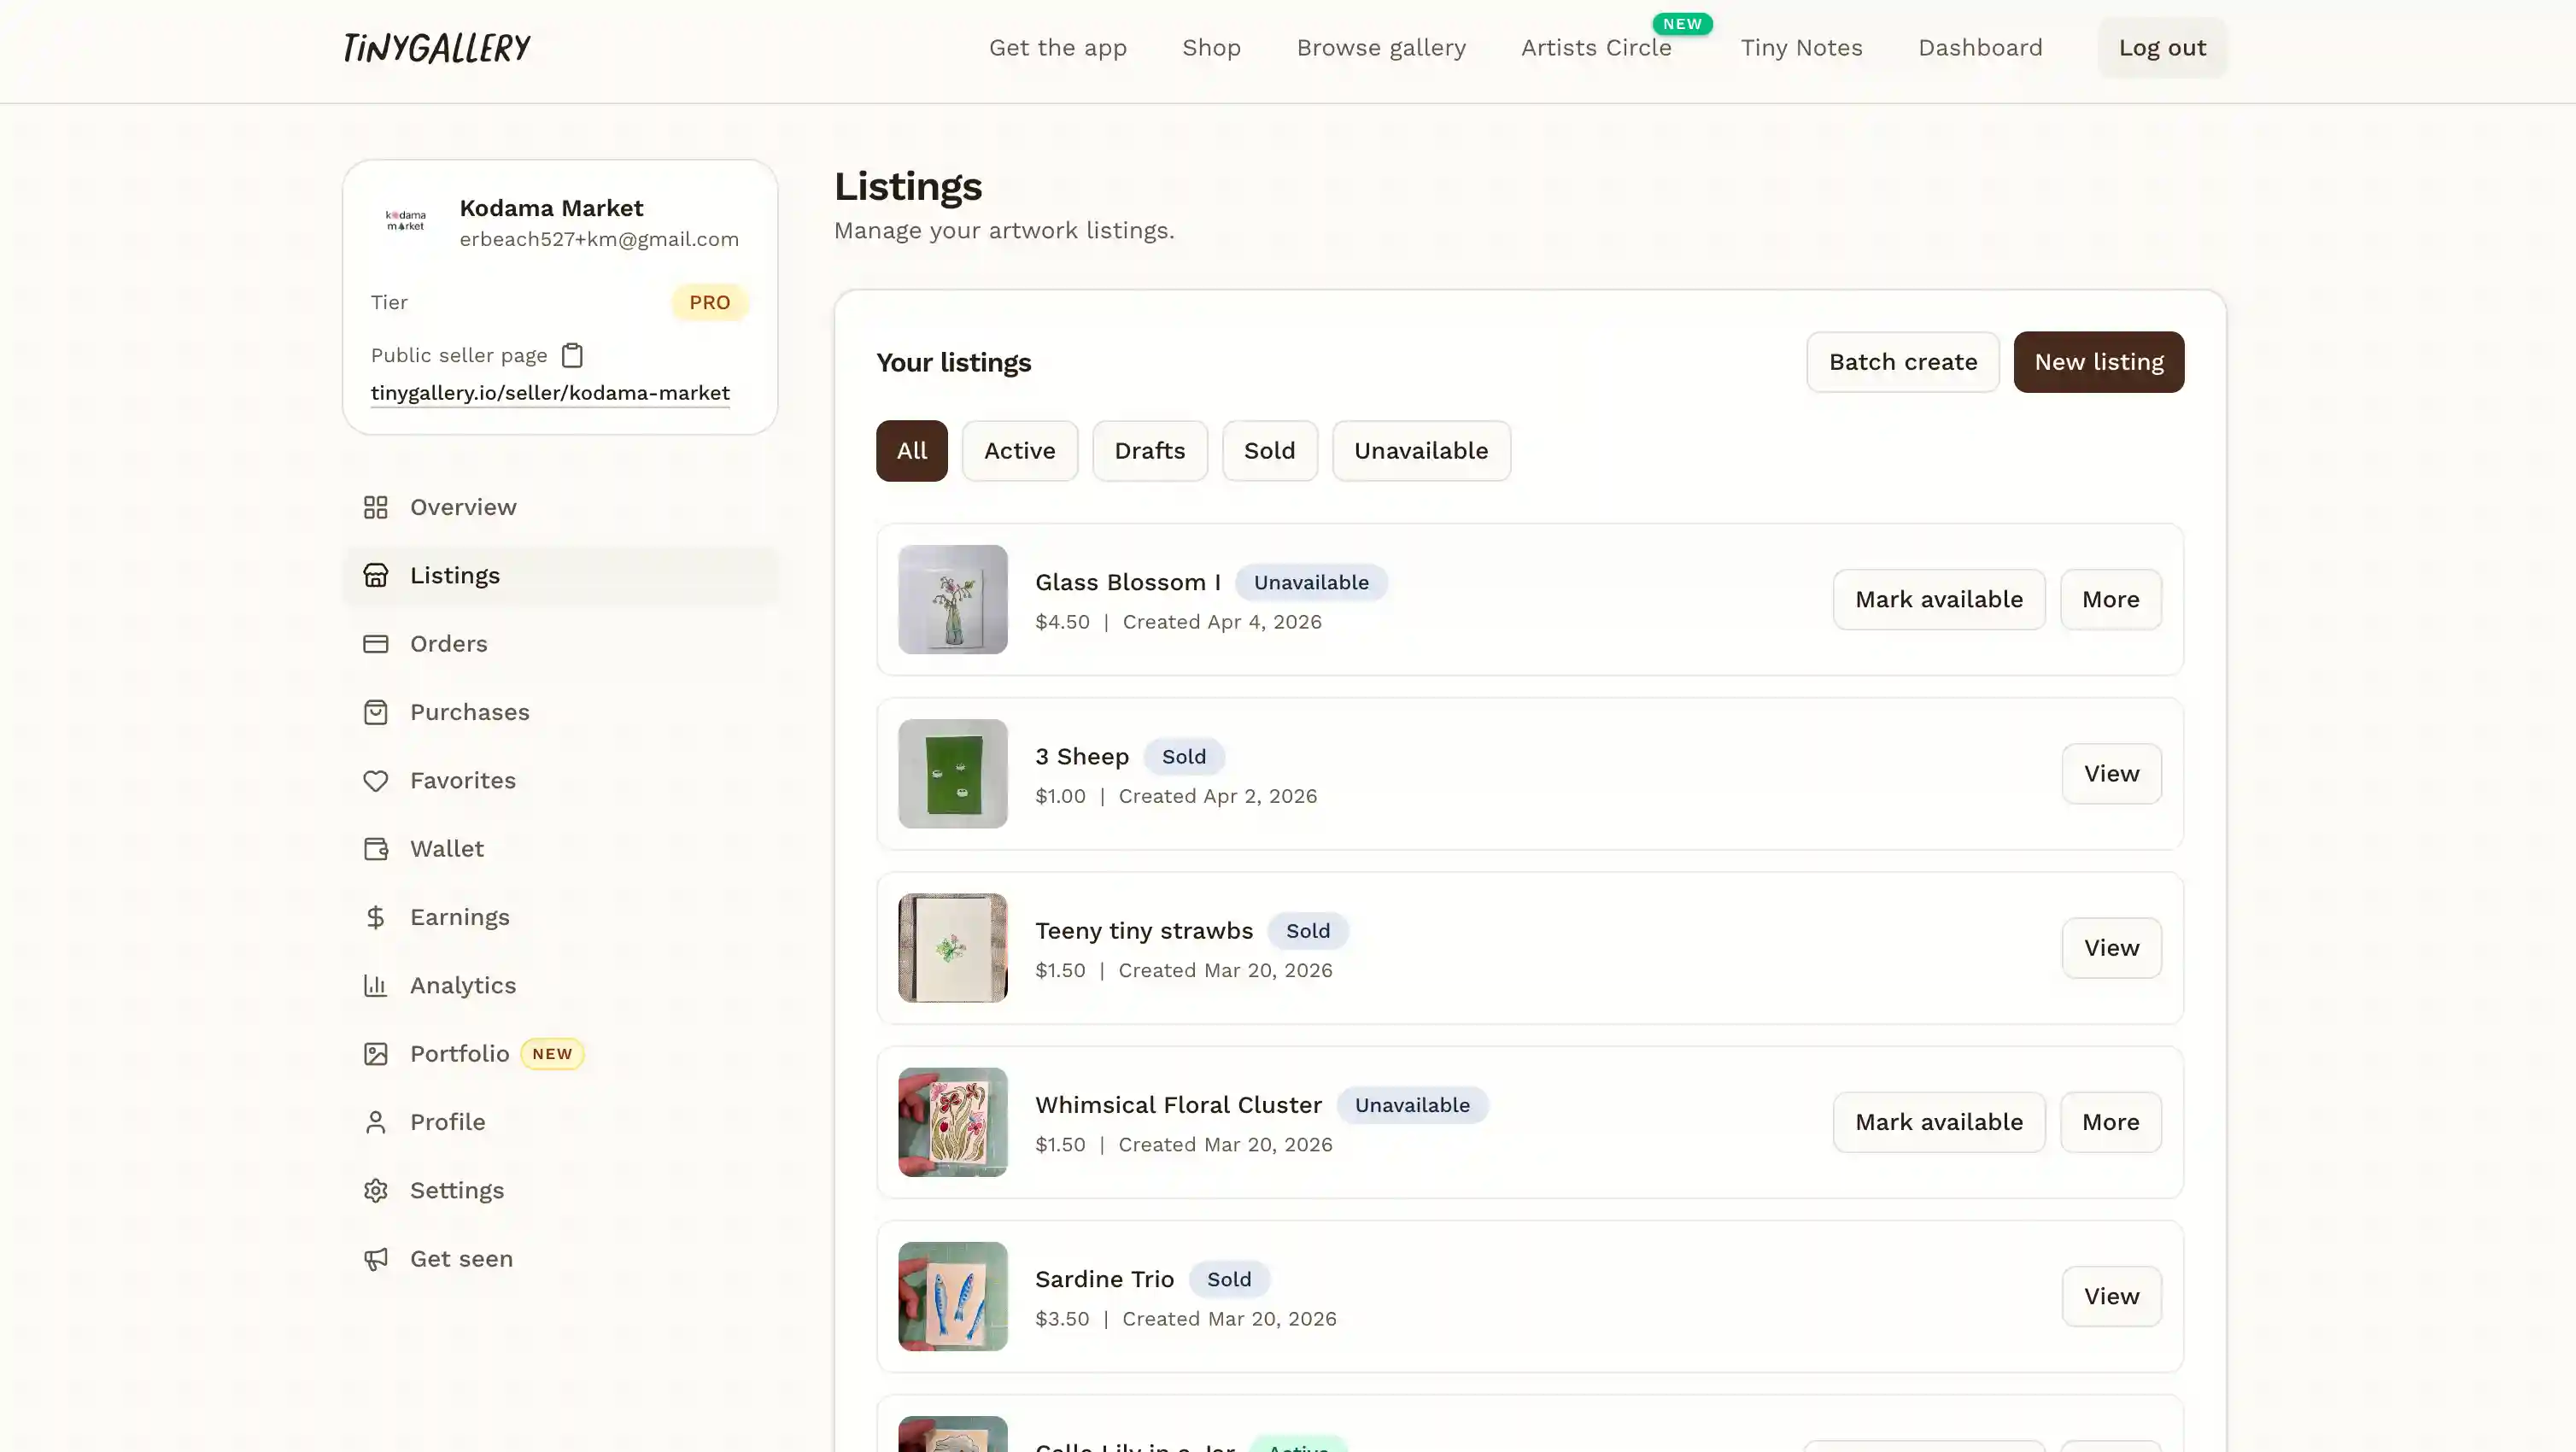Click the Purchases bag icon
The width and height of the screenshot is (2576, 1452).
click(x=375, y=712)
